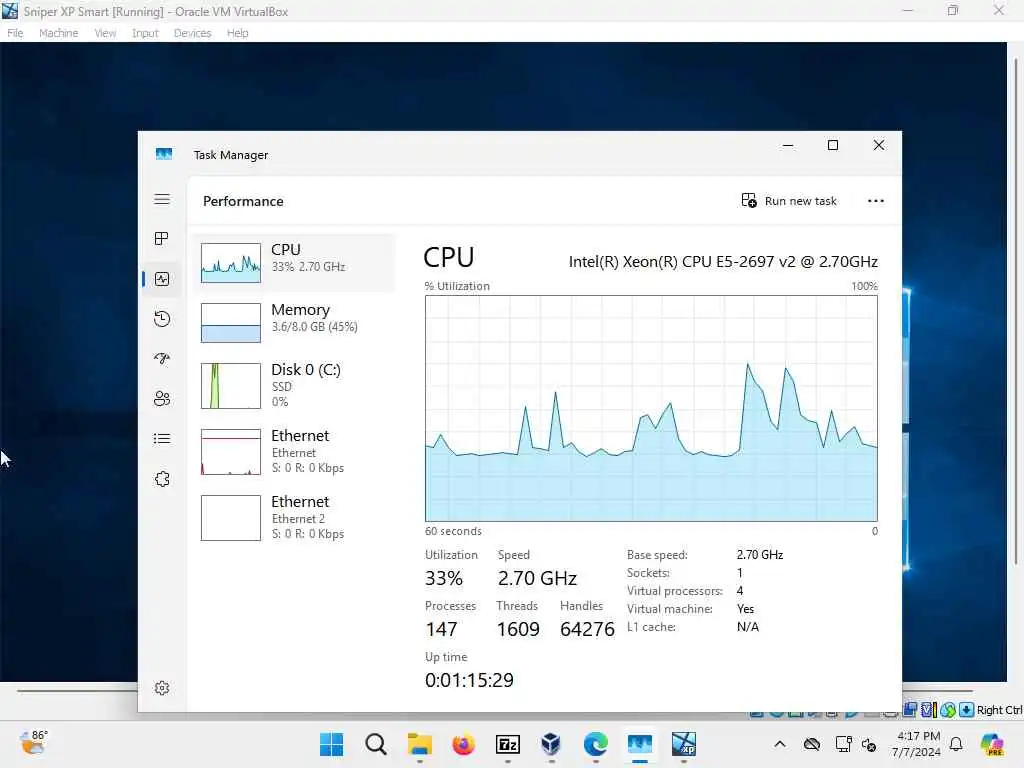Click the Threads value 1609
The height and width of the screenshot is (768, 1024).
pos(518,630)
